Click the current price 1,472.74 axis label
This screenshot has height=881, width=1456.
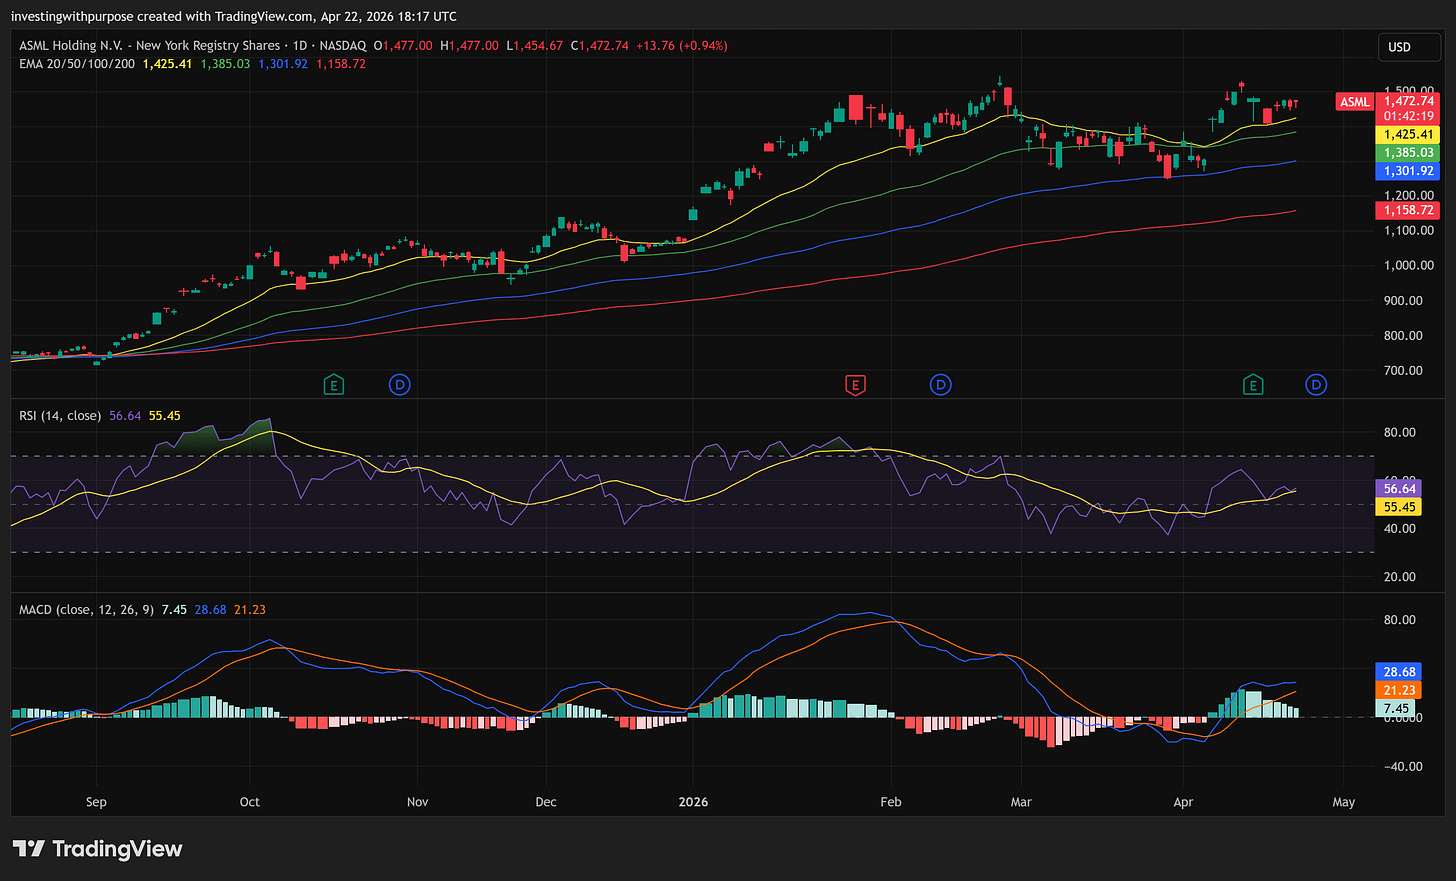pos(1408,101)
